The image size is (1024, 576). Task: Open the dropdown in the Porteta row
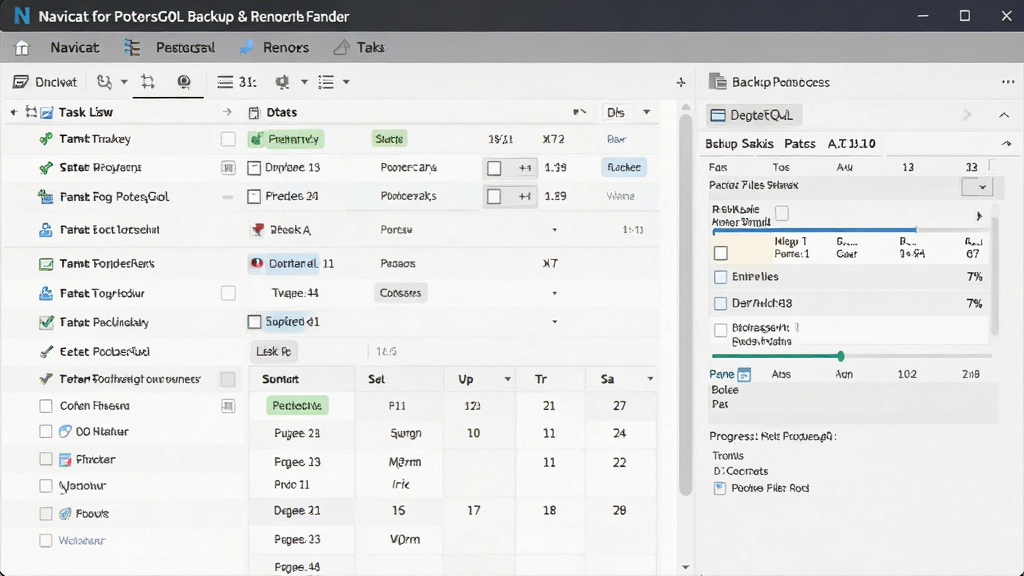click(x=554, y=230)
